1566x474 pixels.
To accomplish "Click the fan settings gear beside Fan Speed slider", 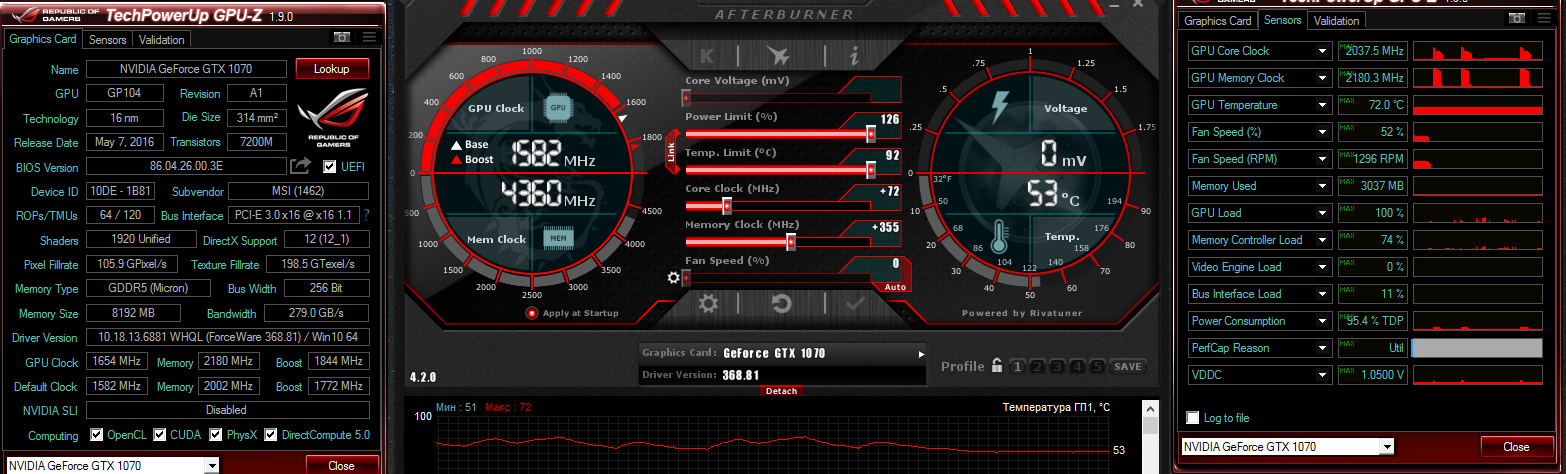I will pos(673,278).
